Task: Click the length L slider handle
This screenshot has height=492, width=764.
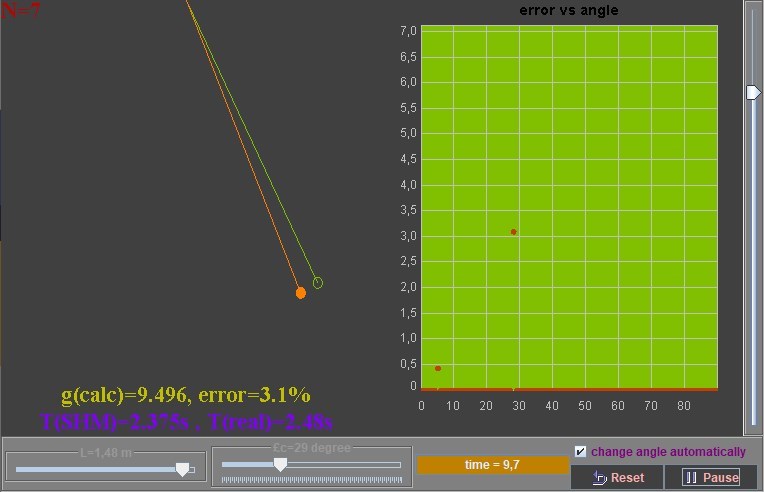Action: point(183,468)
